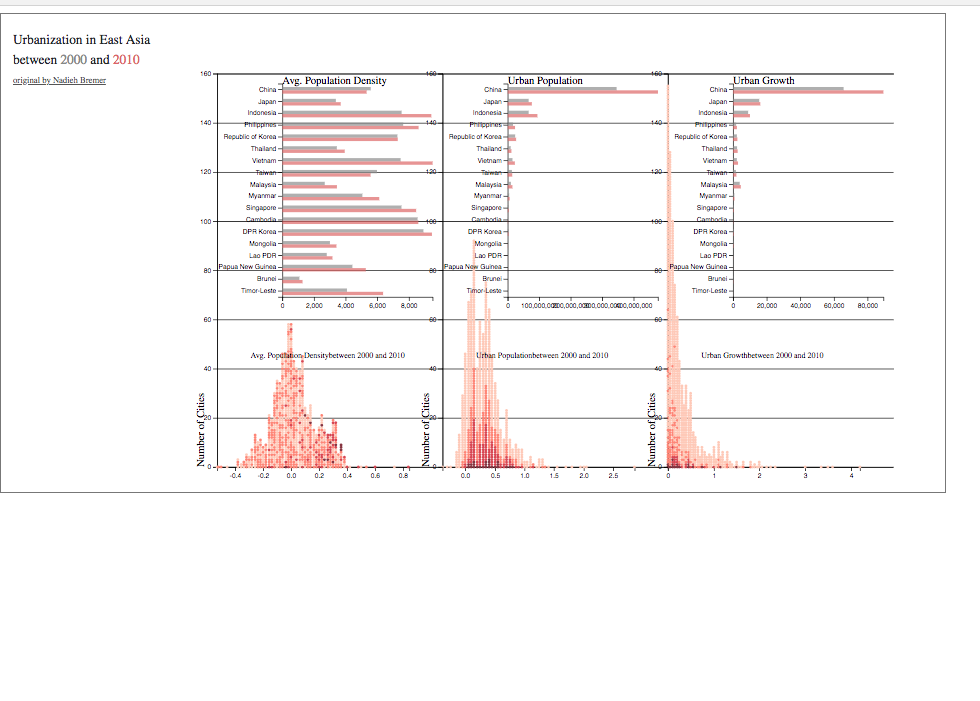Click the "Urbanization in East Asia" heading
Viewport: 980px width, 701px height.
click(82, 39)
